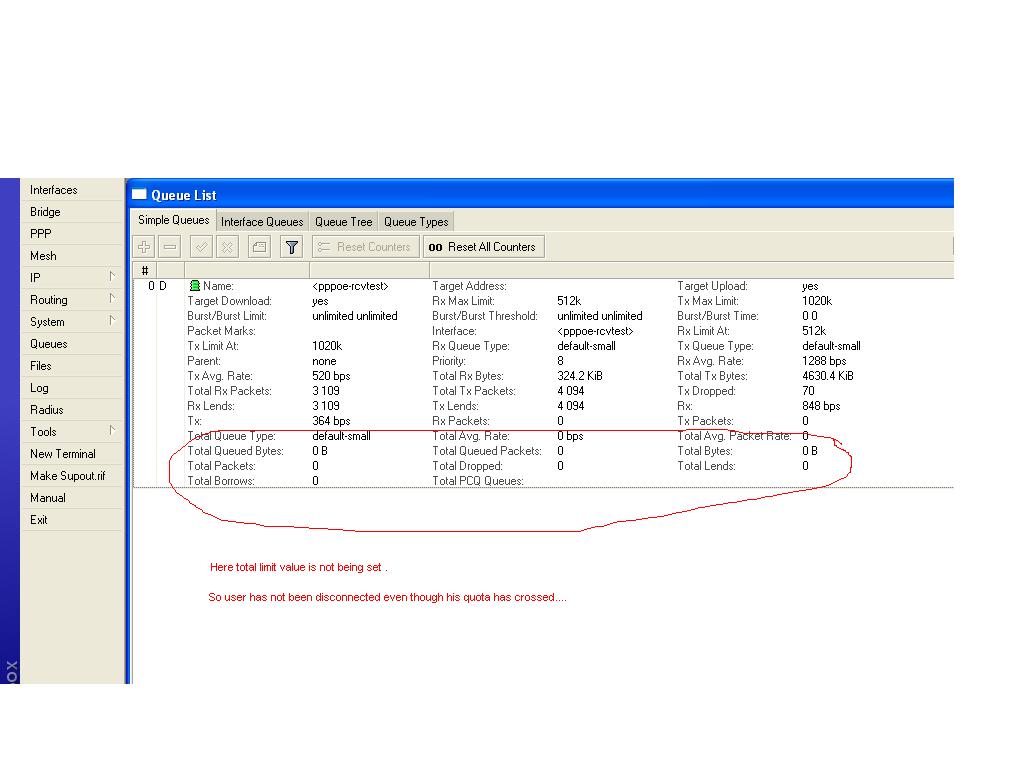Click Total Tx Bytes value 4630.4 KiB

point(827,376)
